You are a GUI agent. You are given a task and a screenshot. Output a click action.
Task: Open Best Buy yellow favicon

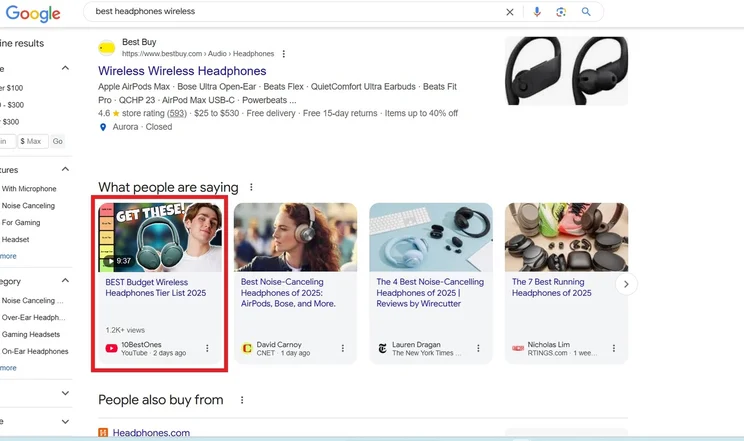pyautogui.click(x=107, y=47)
